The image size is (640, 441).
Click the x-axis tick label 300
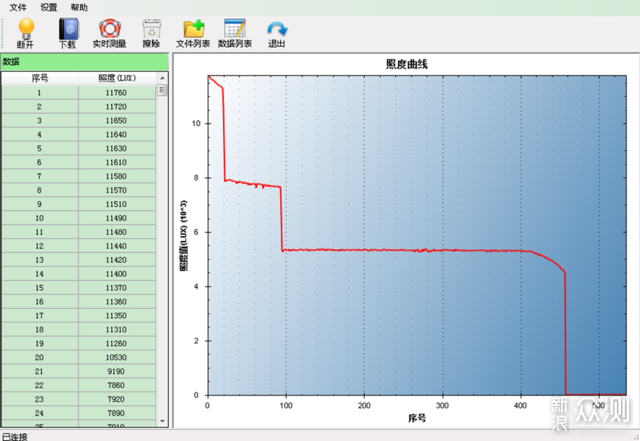[442, 405]
